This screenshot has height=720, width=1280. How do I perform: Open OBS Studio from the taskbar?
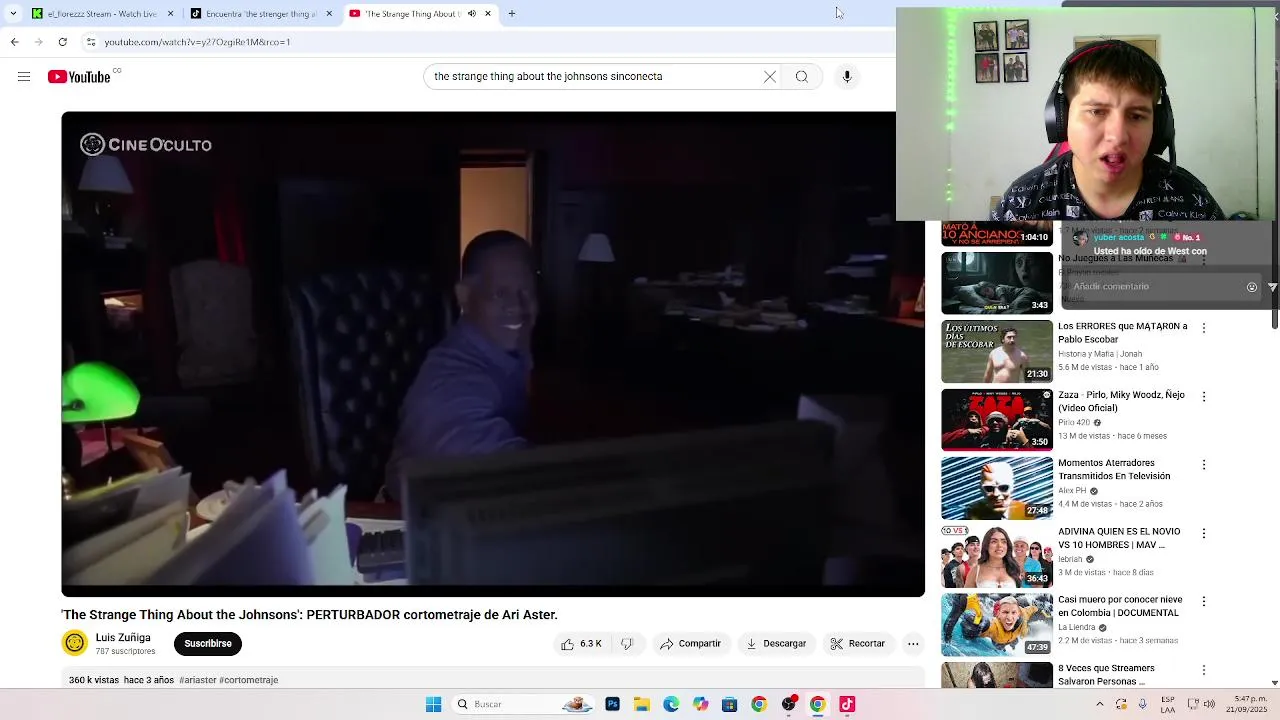pyautogui.click(x=788, y=705)
